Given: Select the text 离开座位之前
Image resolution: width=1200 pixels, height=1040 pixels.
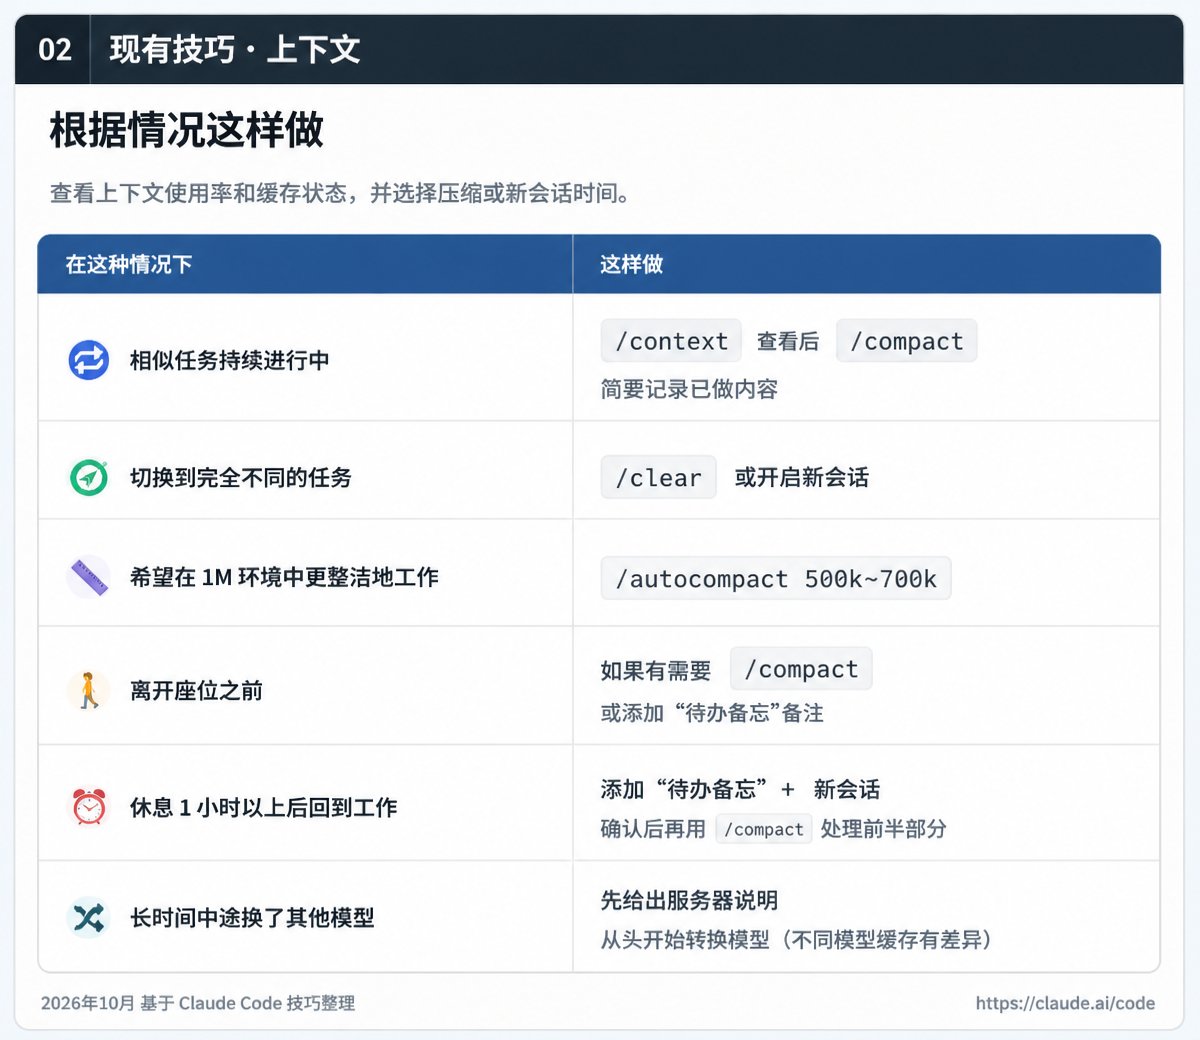Looking at the screenshot, I should [x=196, y=691].
